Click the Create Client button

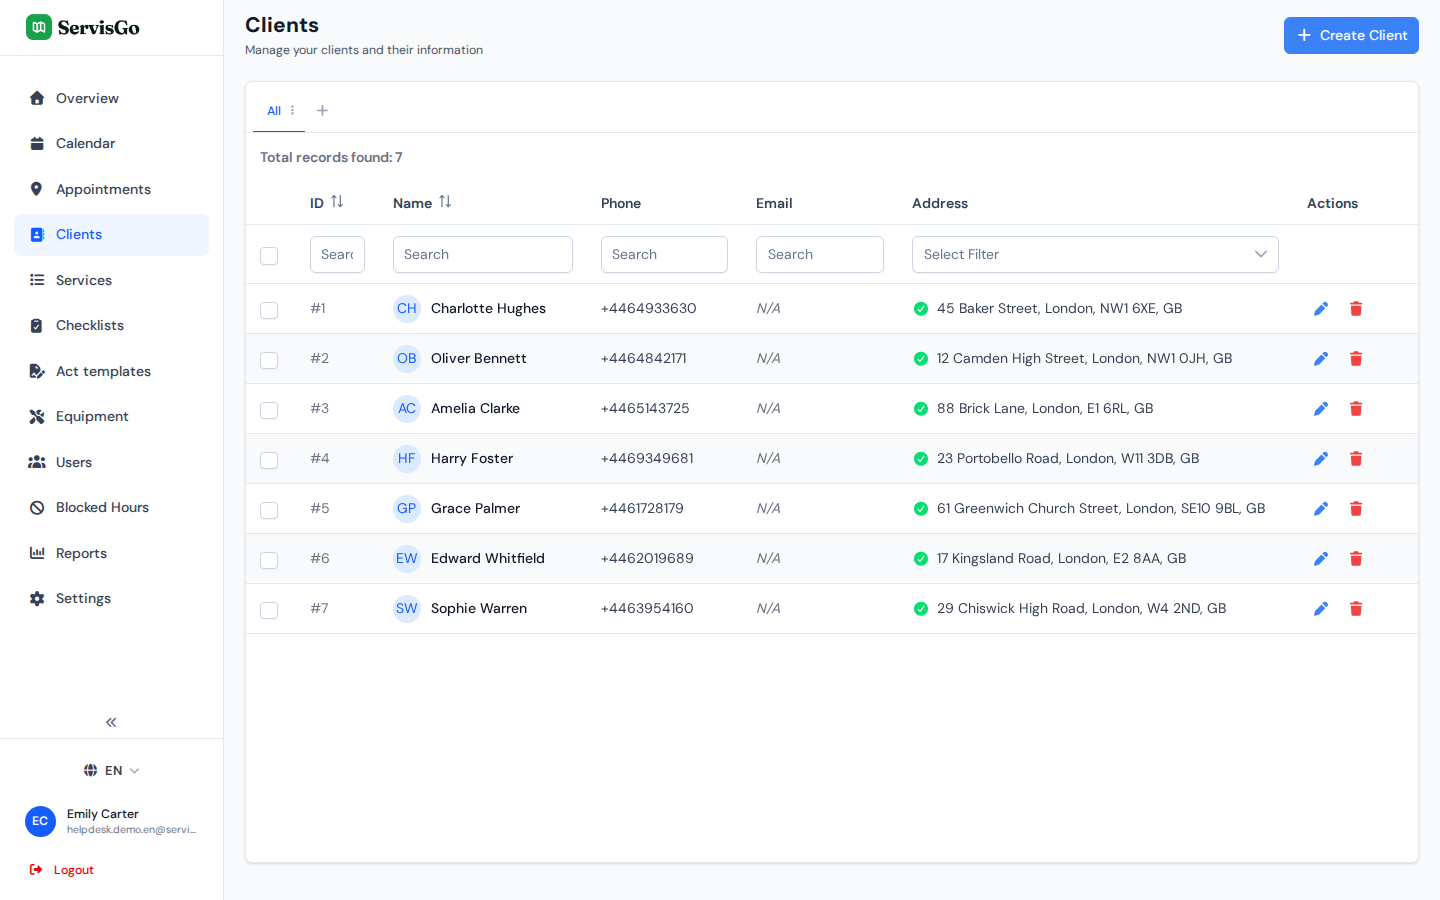click(1351, 35)
